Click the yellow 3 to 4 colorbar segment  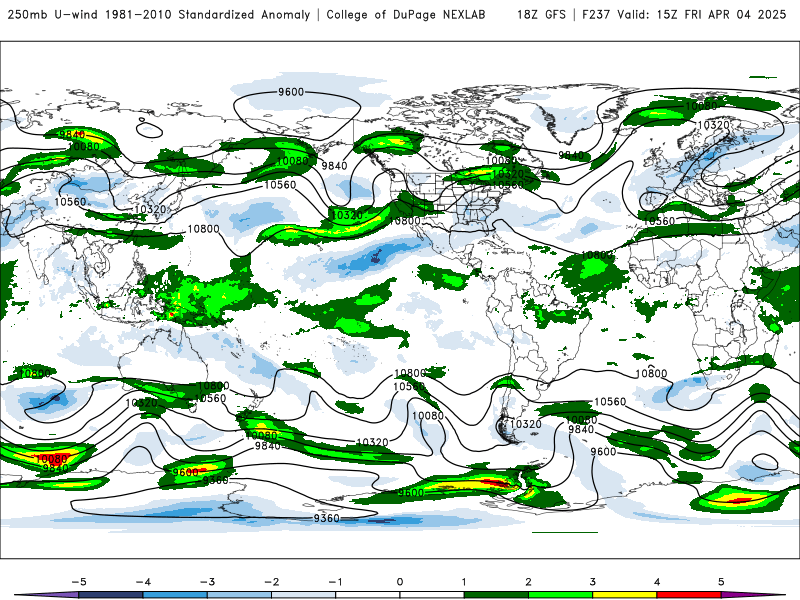(624, 595)
